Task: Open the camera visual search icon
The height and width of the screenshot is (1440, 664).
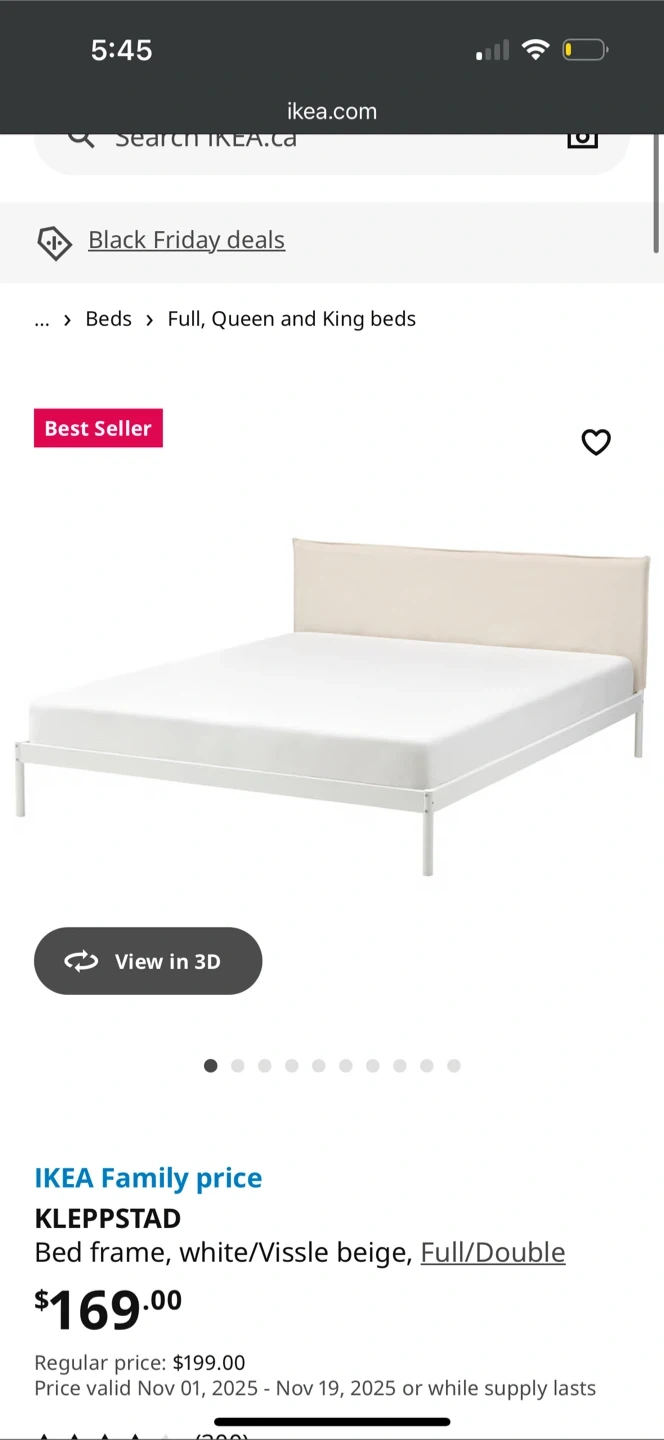Action: tap(583, 140)
